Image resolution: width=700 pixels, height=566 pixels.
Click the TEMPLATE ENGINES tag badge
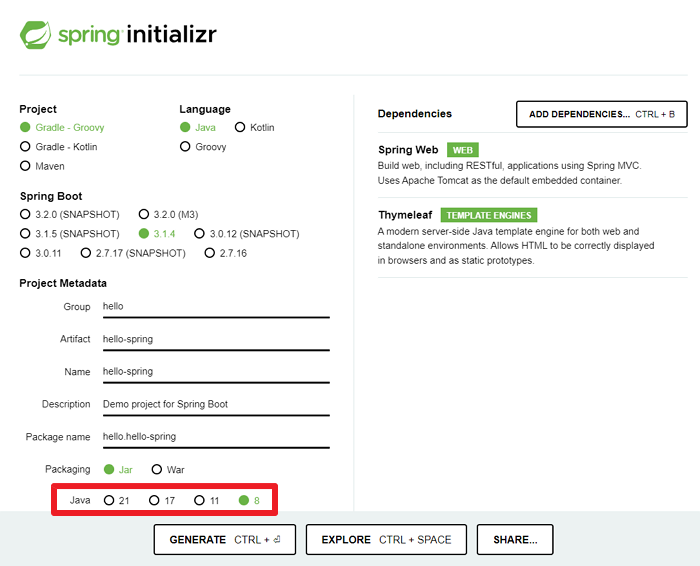tap(489, 215)
